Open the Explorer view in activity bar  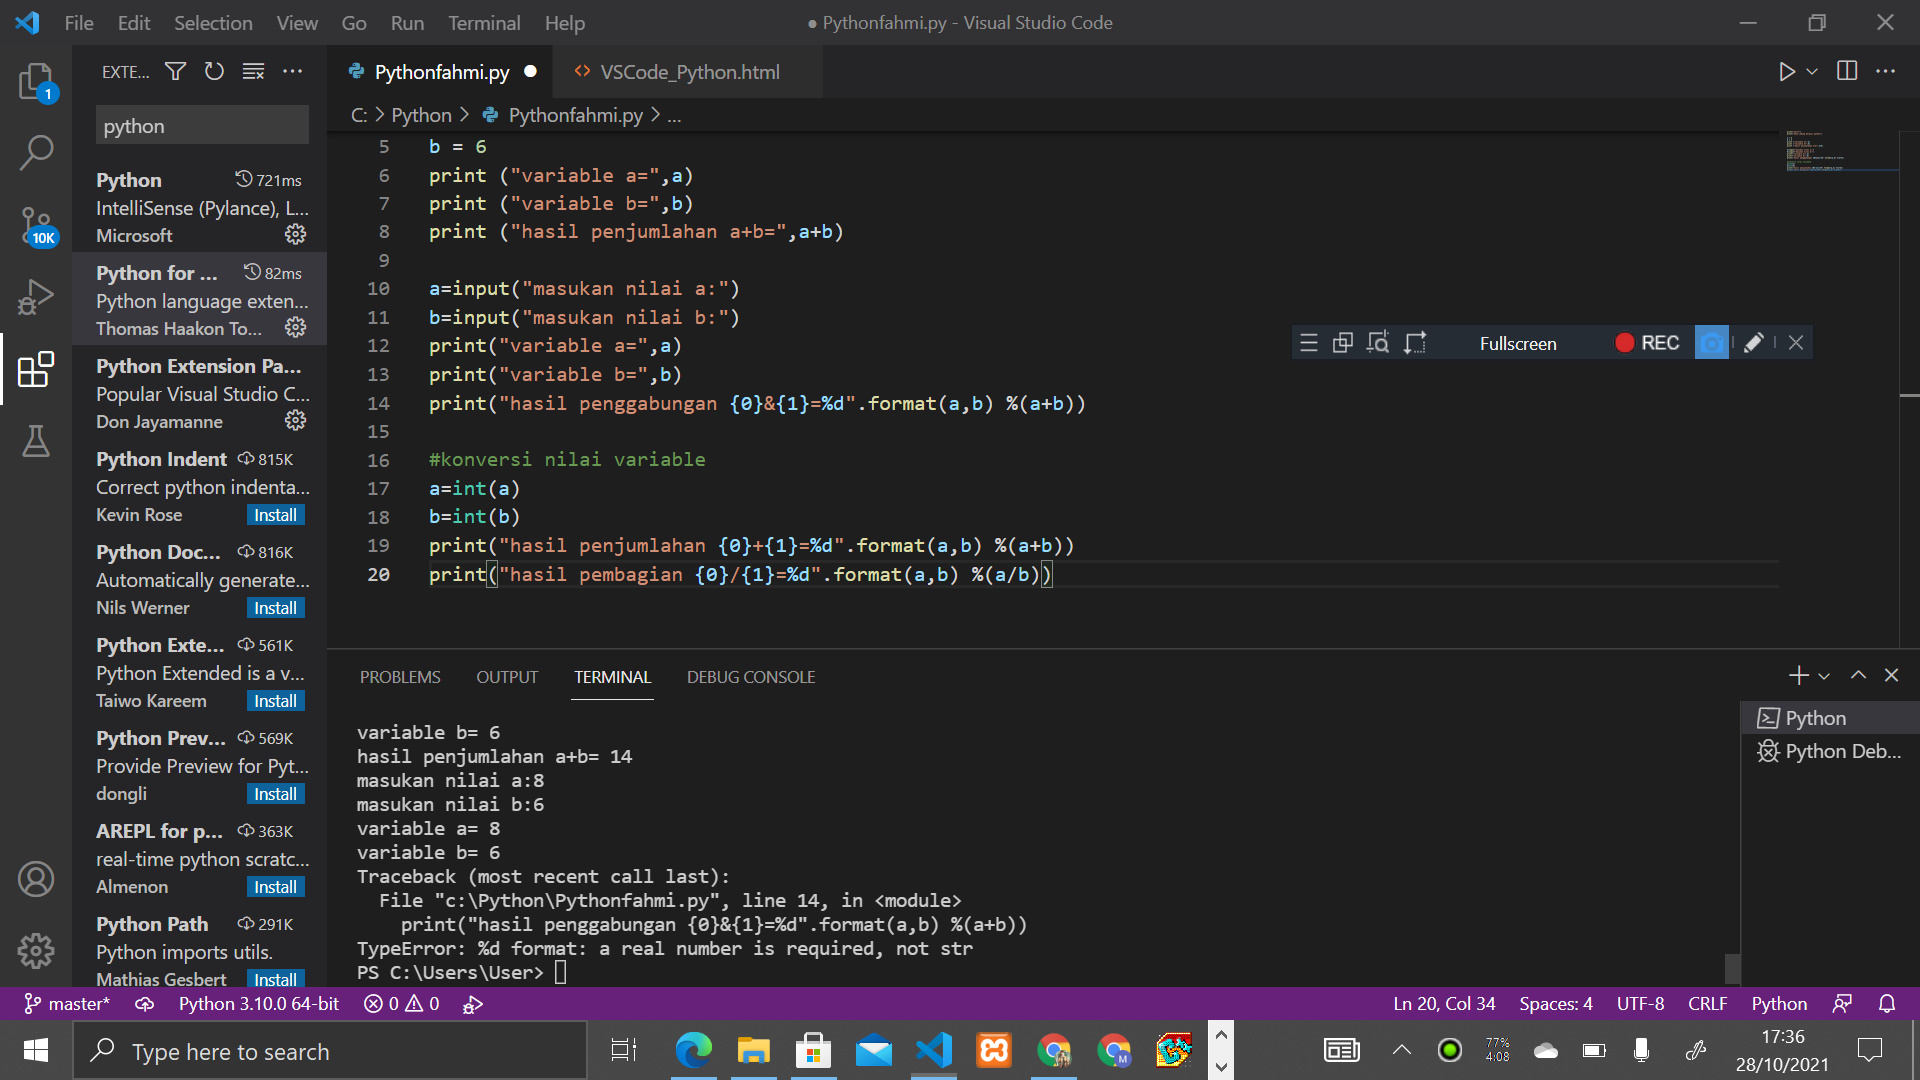point(37,82)
